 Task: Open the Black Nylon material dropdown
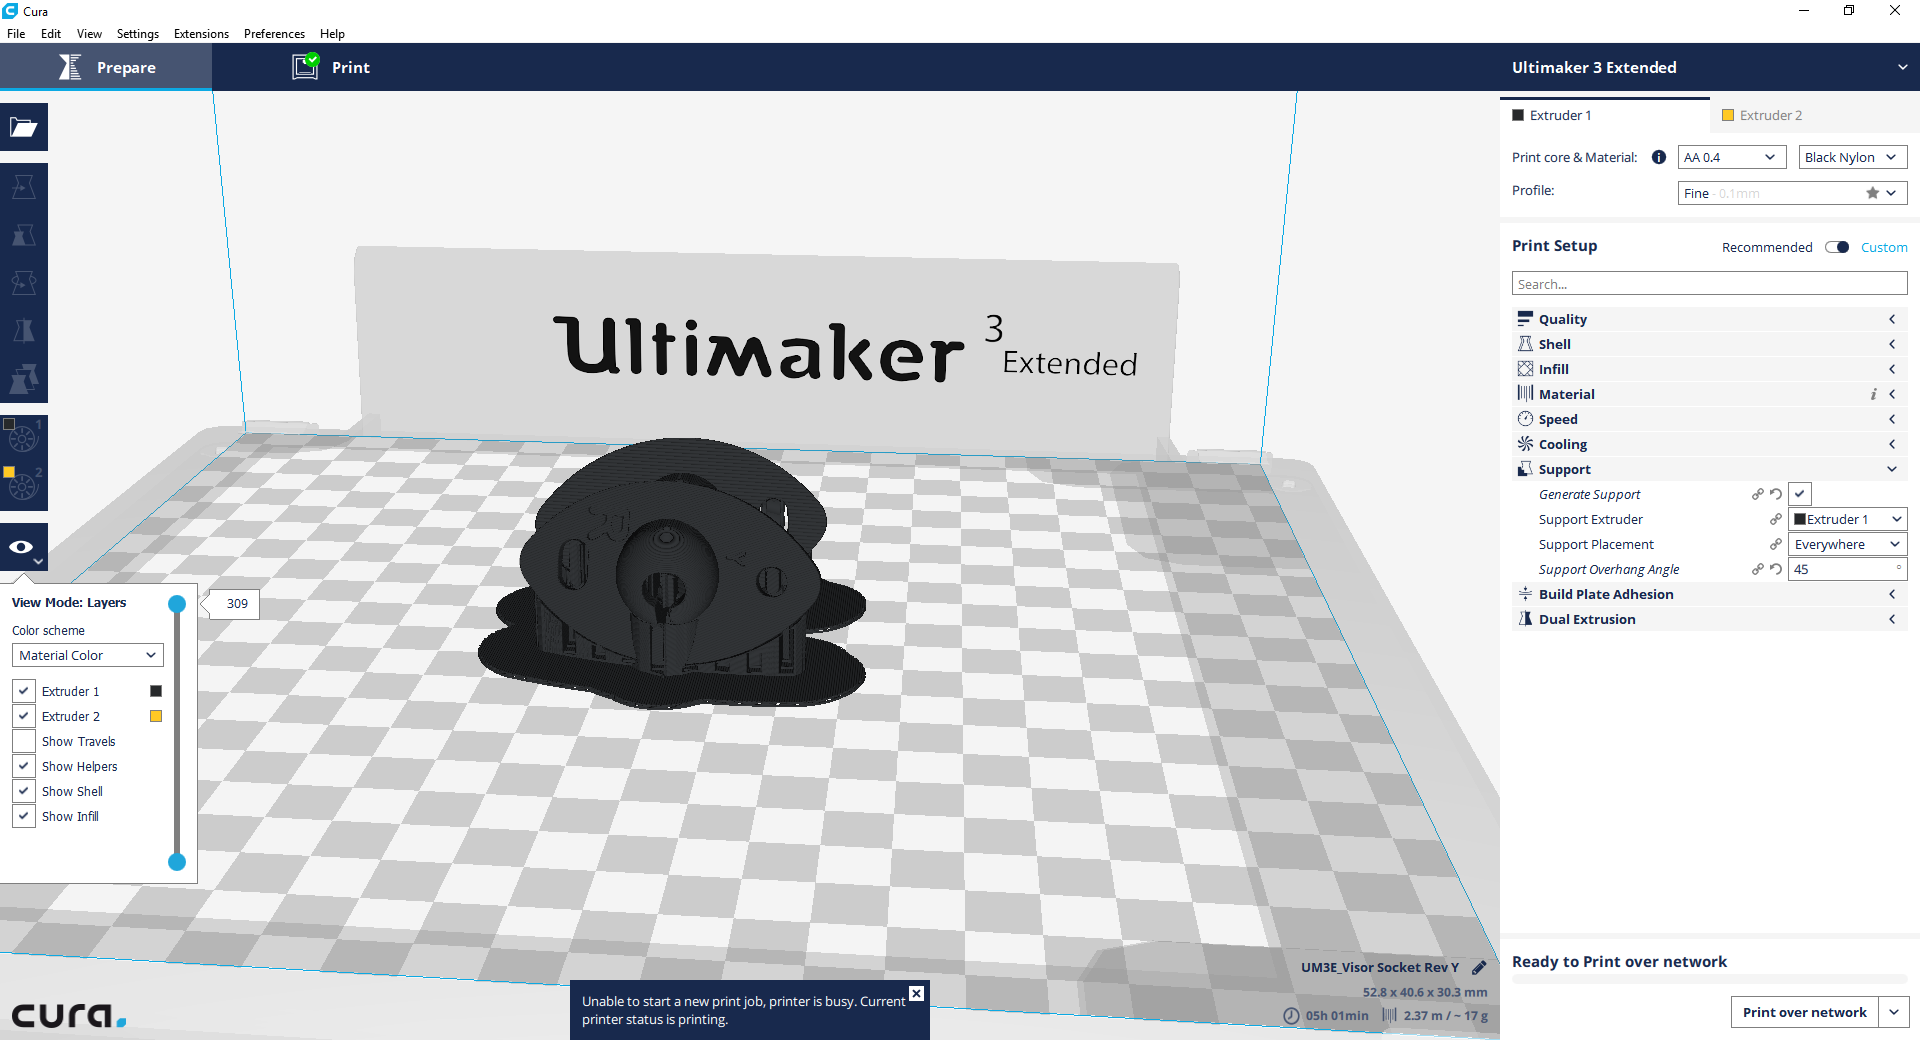(x=1853, y=157)
